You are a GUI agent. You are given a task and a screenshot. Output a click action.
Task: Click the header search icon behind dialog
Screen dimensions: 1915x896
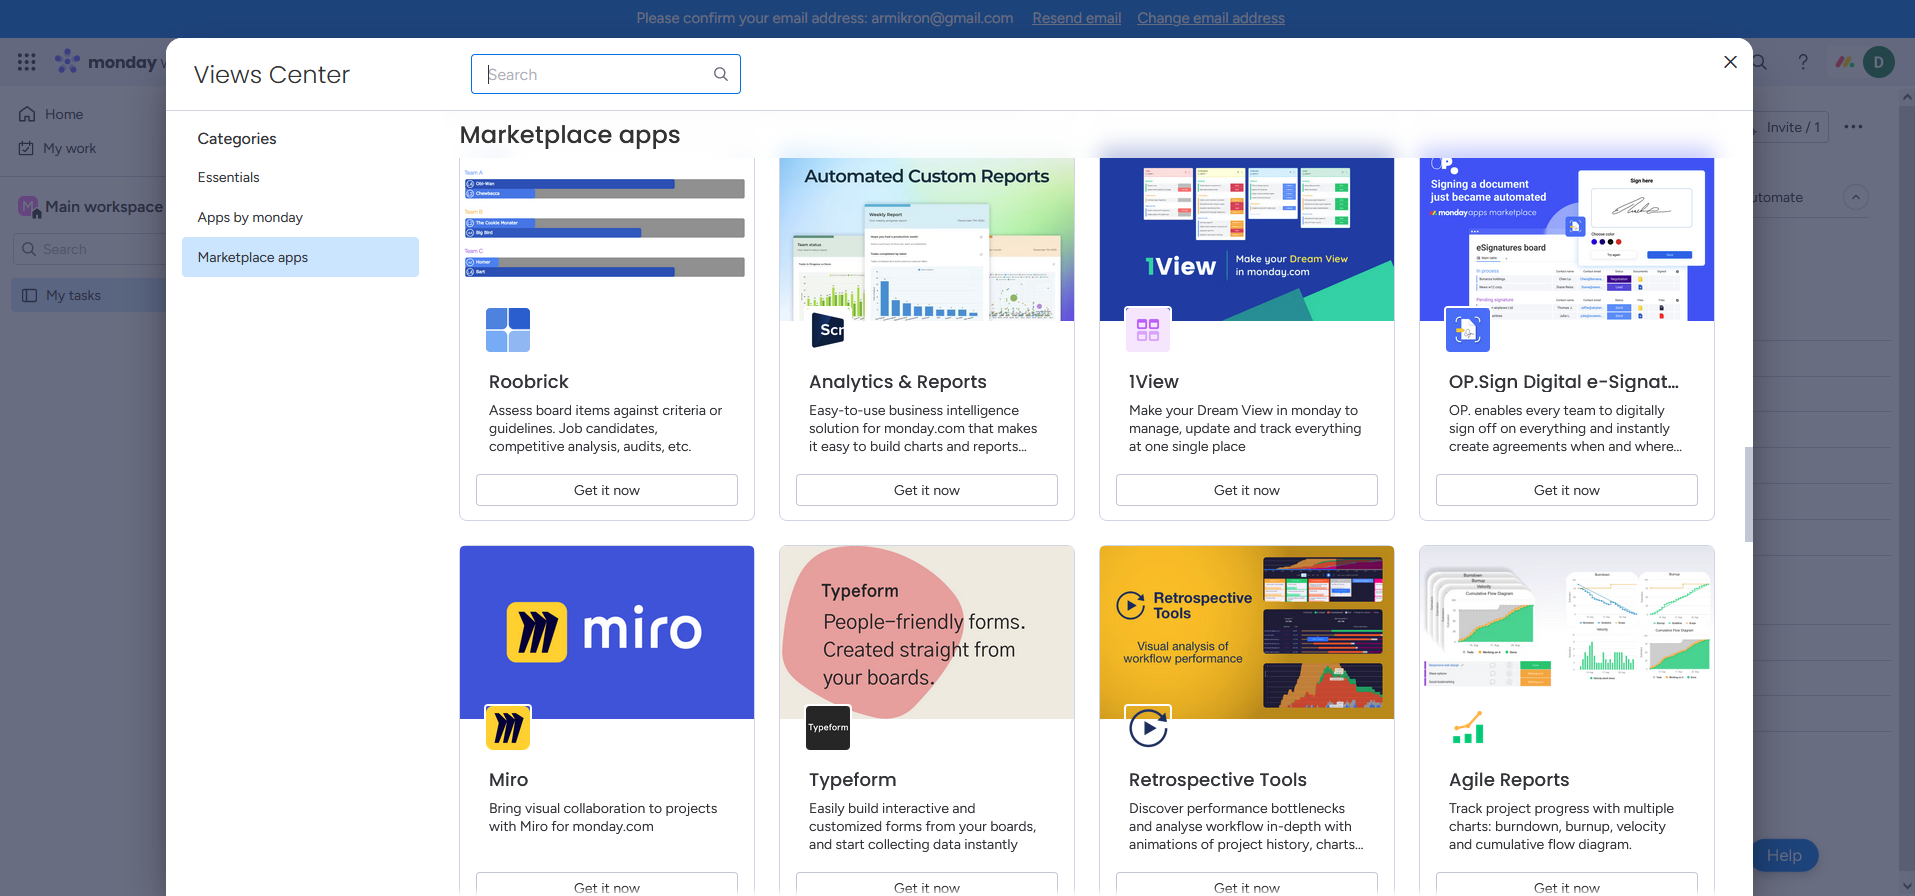tap(1760, 62)
